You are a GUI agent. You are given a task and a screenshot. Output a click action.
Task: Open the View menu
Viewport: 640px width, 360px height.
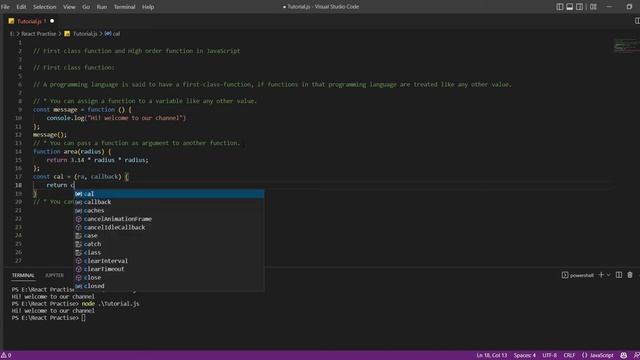69,7
